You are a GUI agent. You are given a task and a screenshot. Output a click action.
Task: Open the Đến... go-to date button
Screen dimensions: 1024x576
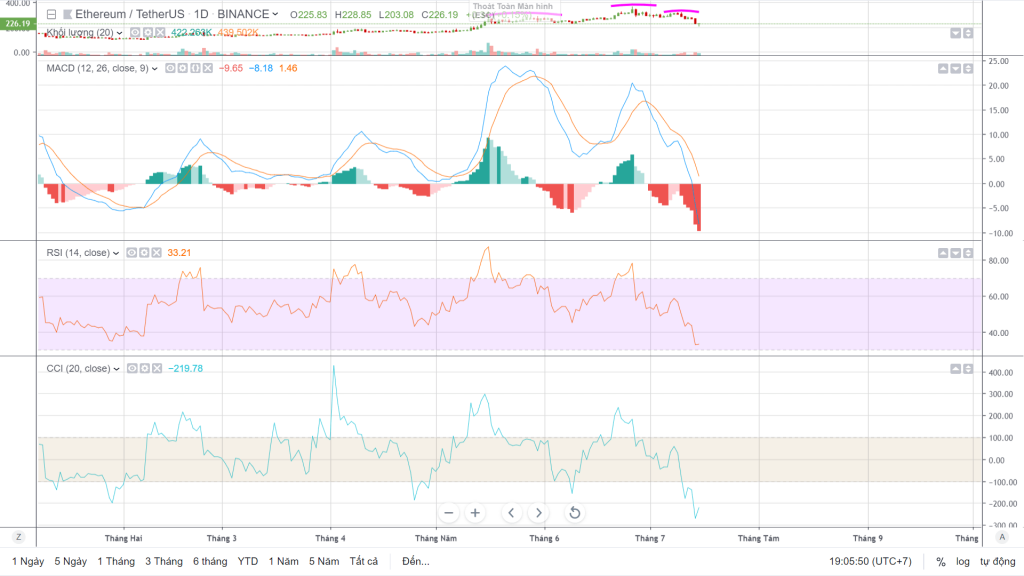[x=416, y=562]
